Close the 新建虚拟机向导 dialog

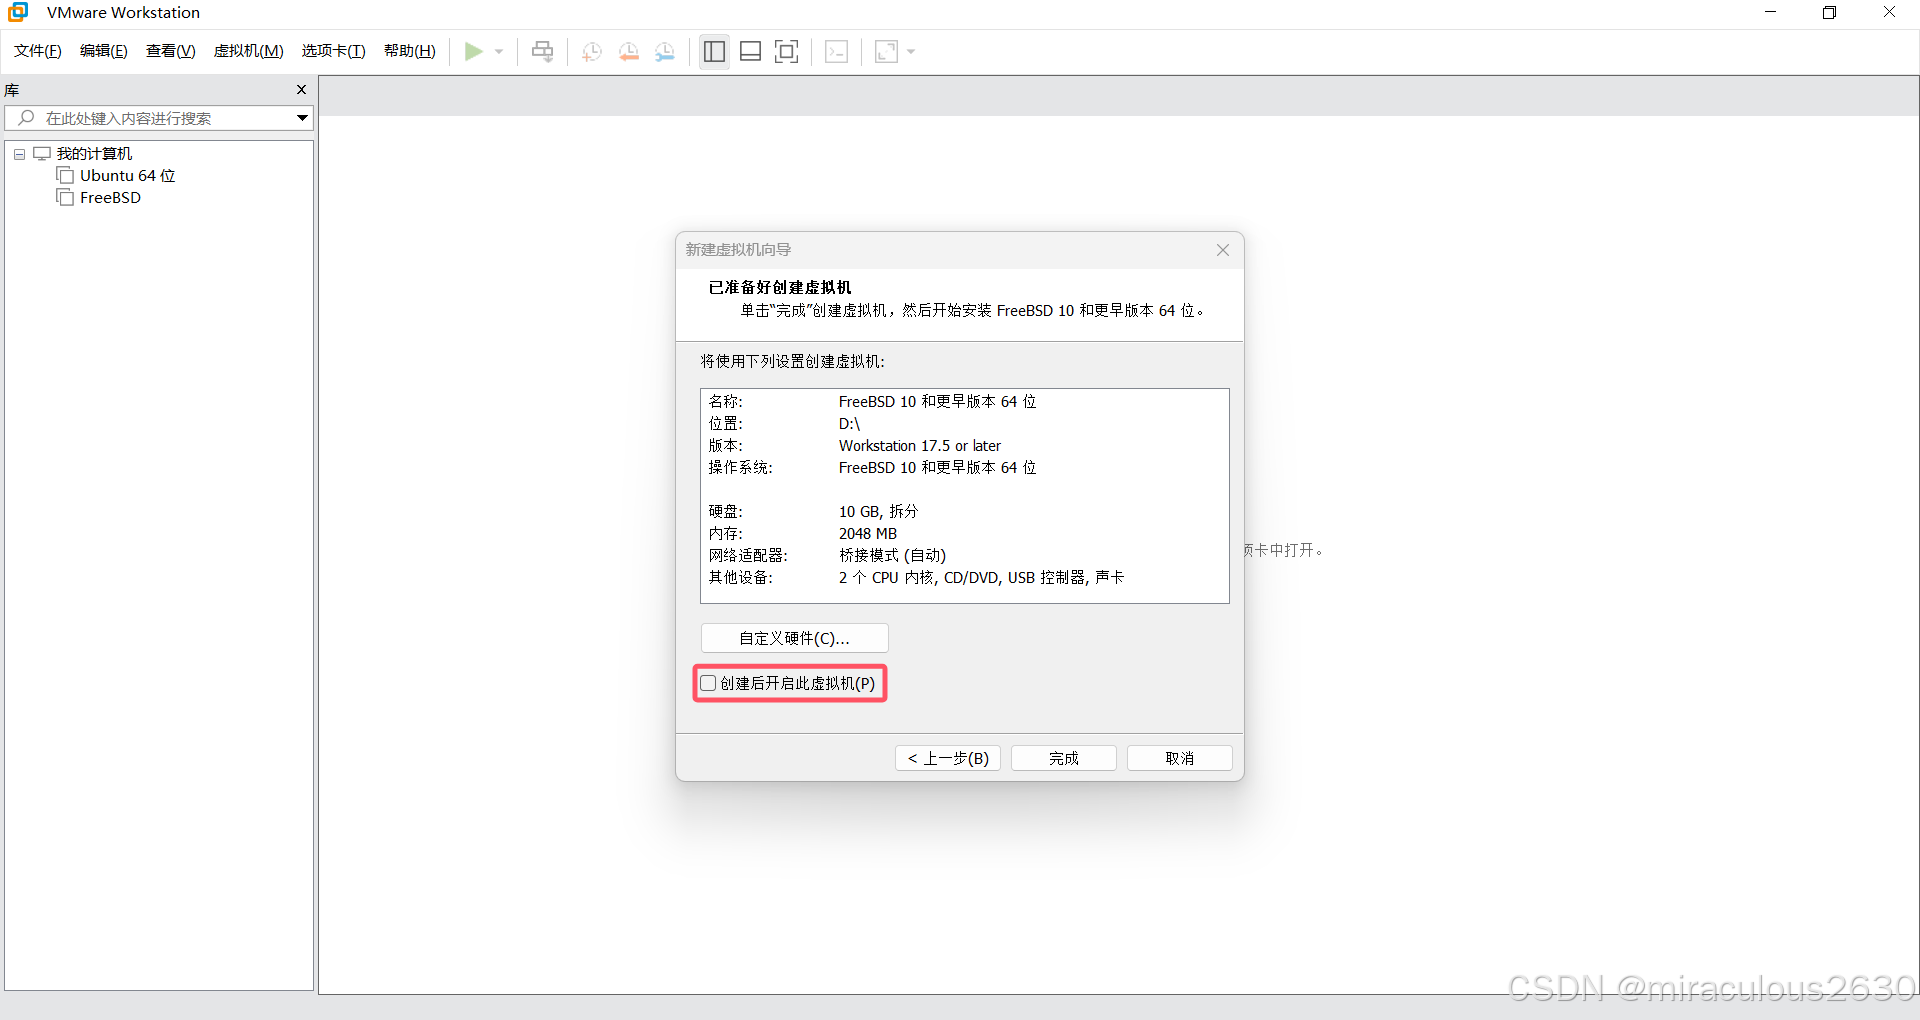pos(1223,250)
